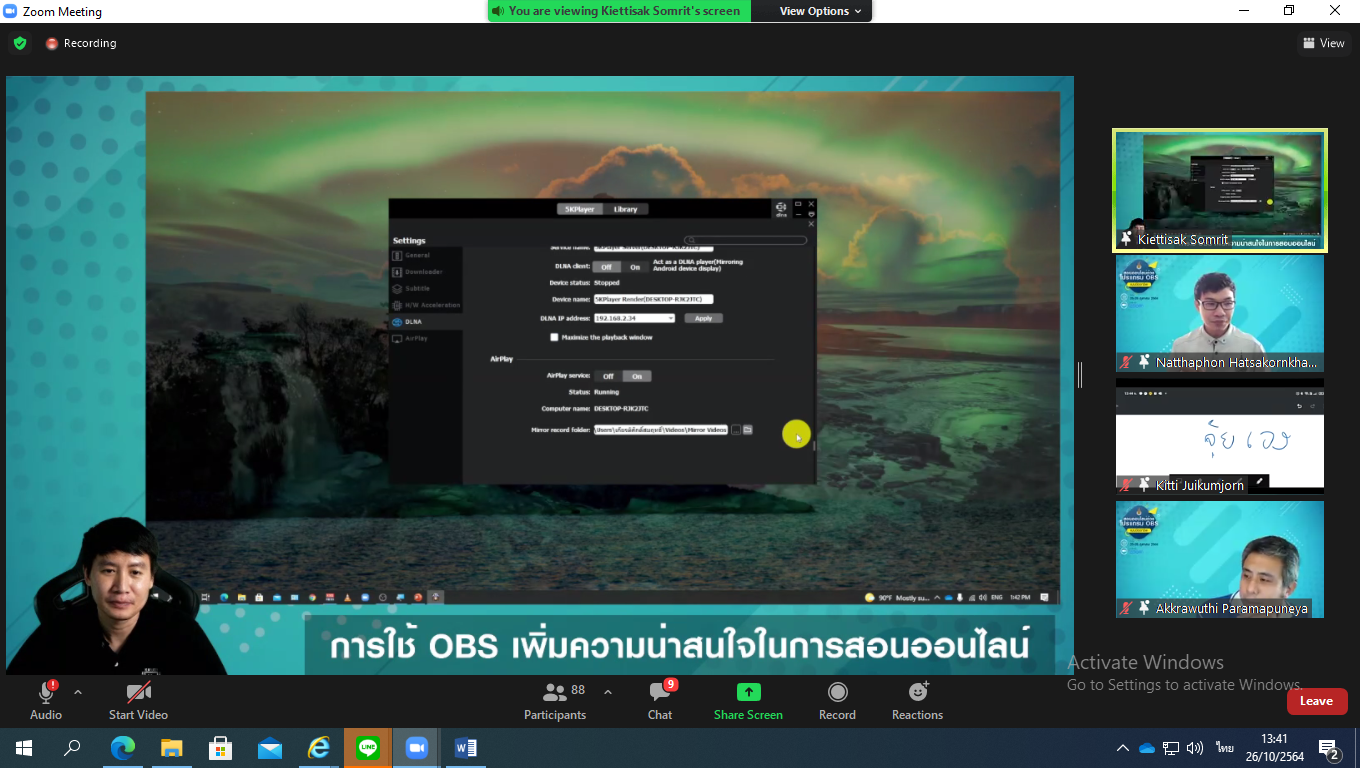Viewport: 1360px width, 768px height.
Task: Turn on camera with Start Video
Action: (138, 700)
